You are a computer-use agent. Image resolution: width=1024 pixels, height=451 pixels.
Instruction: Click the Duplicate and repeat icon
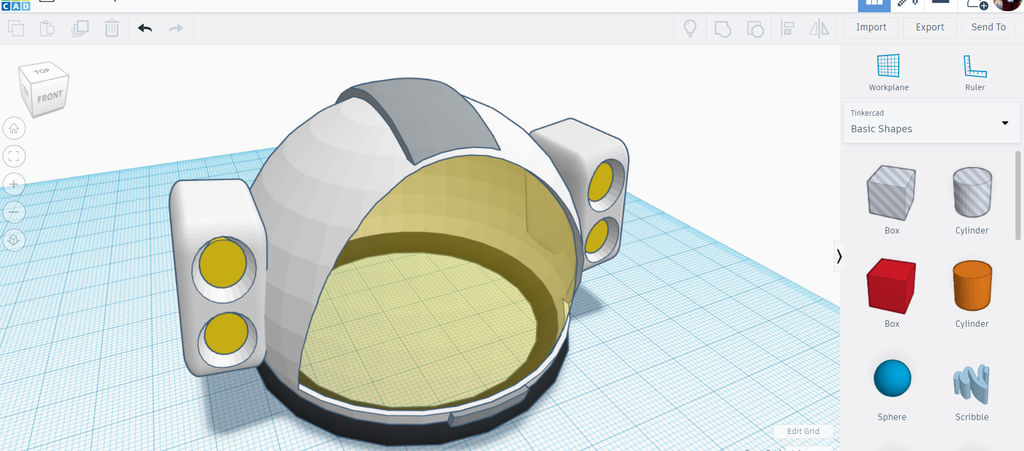pyautogui.click(x=80, y=28)
